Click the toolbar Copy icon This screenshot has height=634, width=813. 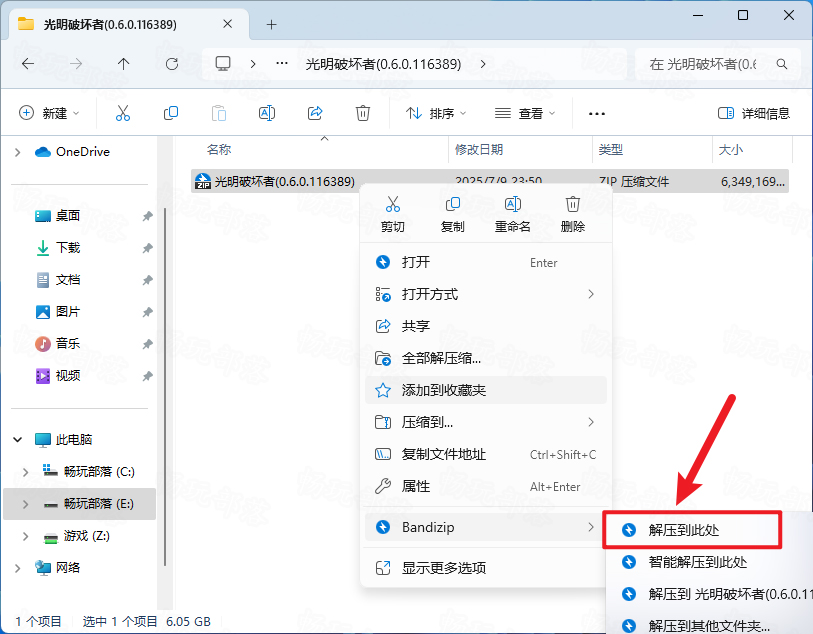coord(171,113)
